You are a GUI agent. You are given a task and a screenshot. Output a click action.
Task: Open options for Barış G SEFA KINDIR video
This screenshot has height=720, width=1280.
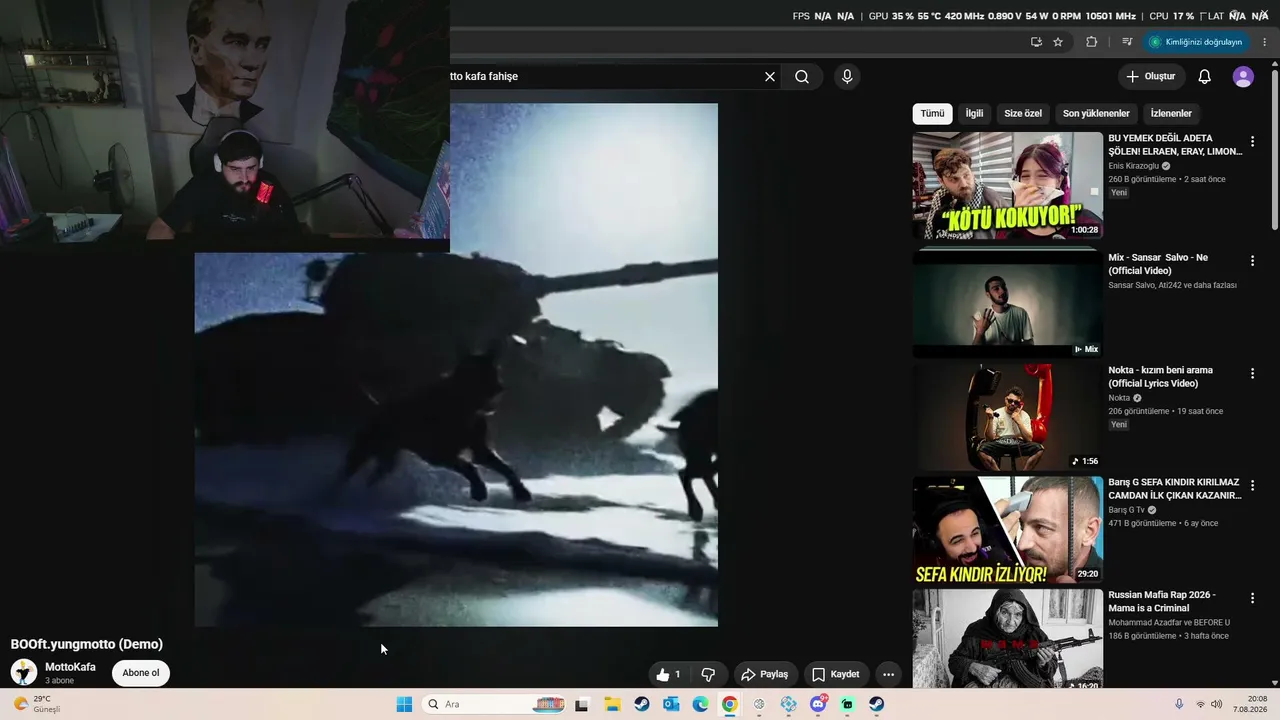[x=1252, y=486]
